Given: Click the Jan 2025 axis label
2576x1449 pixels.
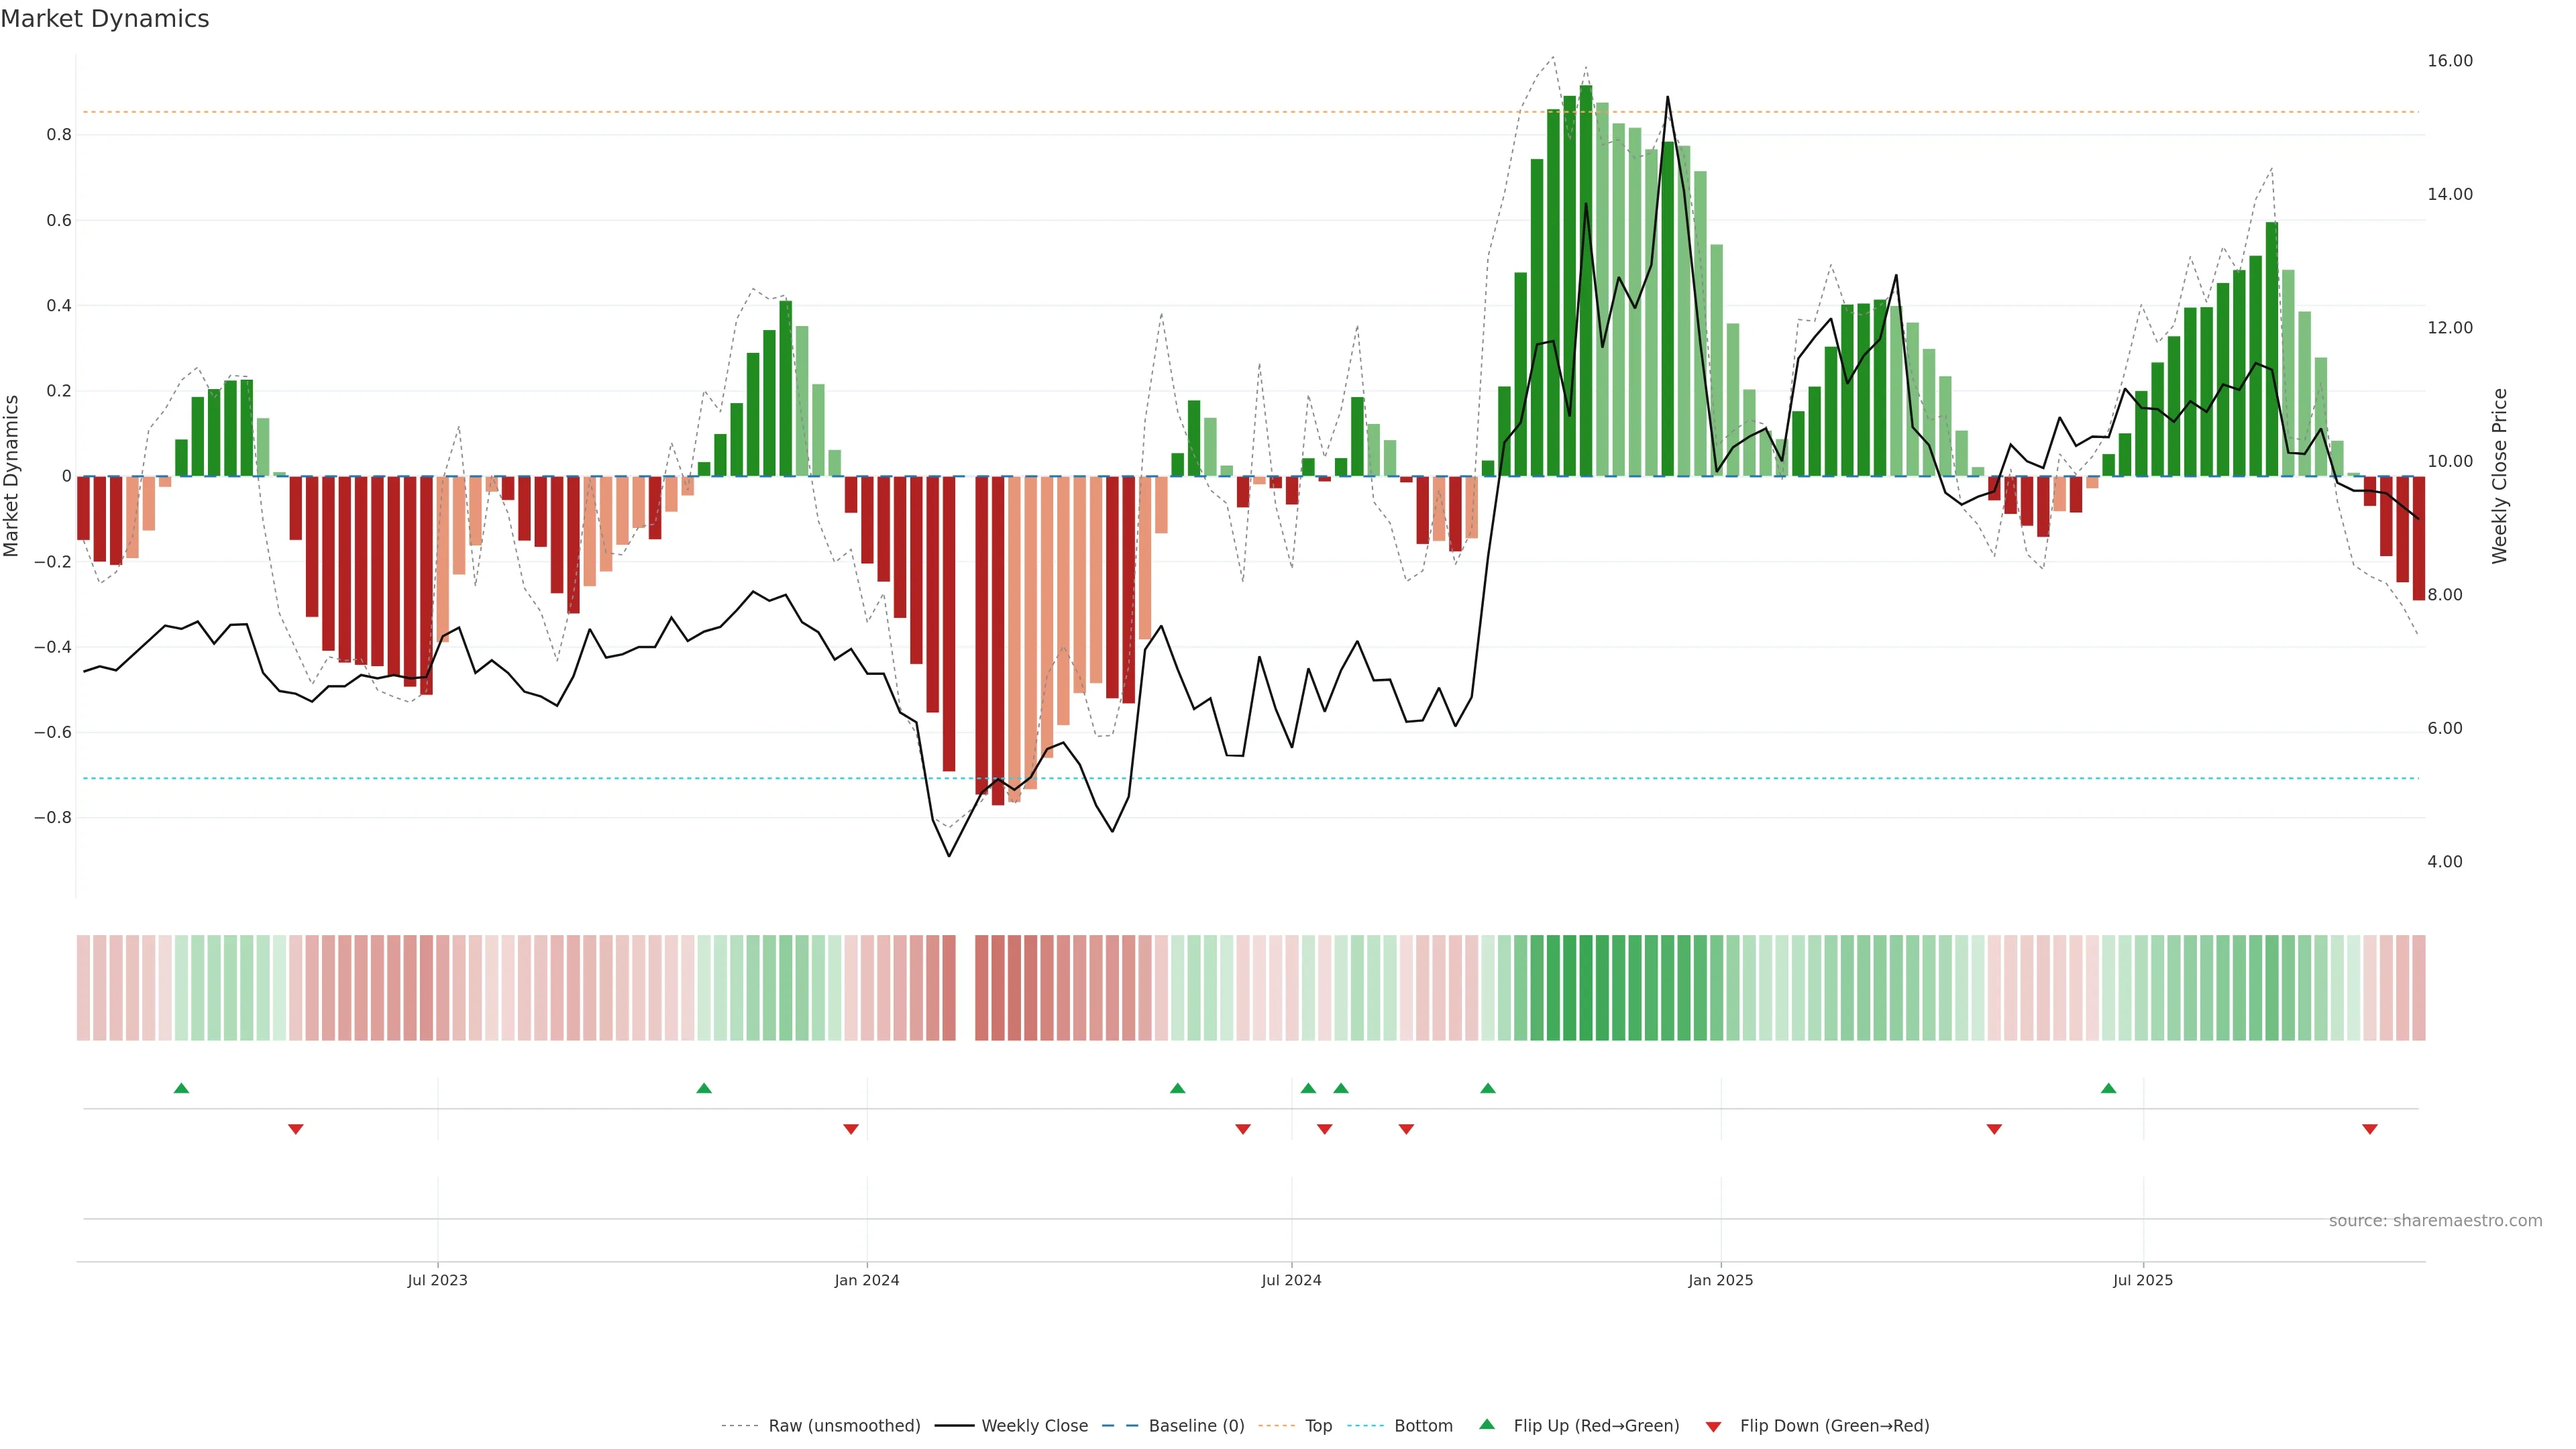Looking at the screenshot, I should pos(1720,1280).
